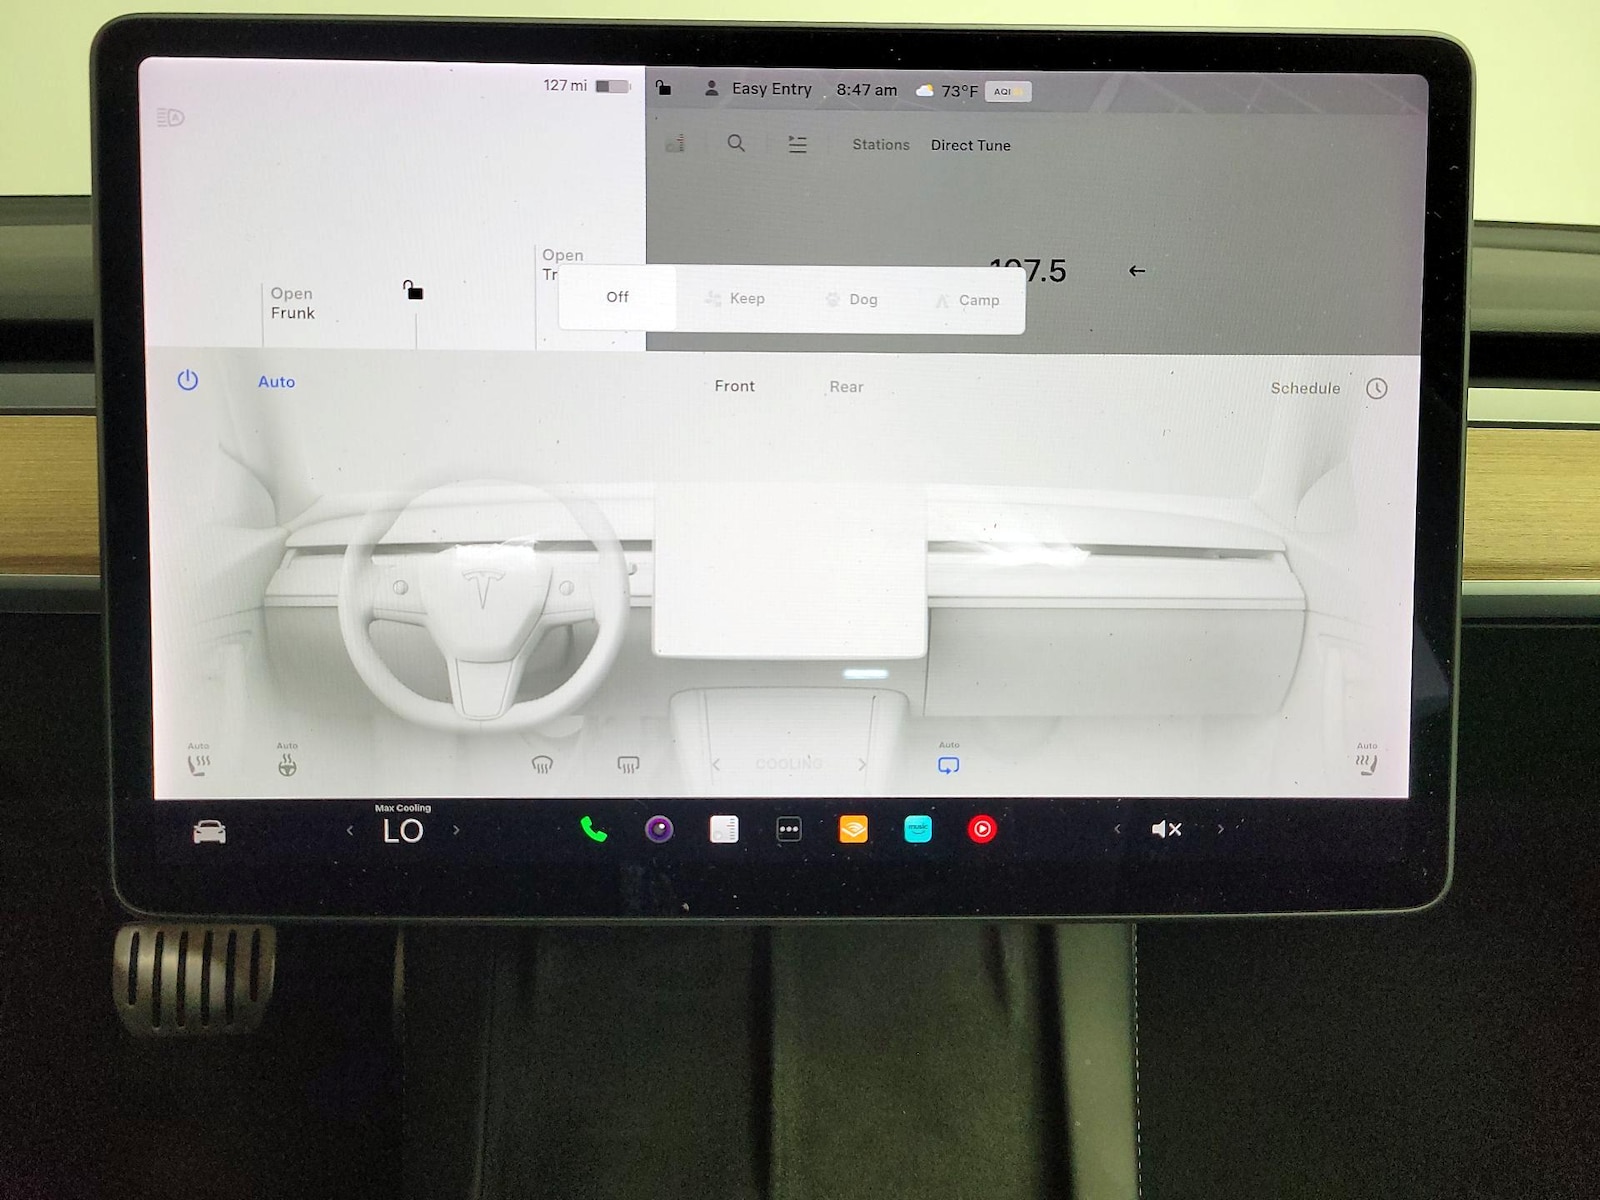
Task: Open the purple Camera app
Action: click(x=659, y=830)
